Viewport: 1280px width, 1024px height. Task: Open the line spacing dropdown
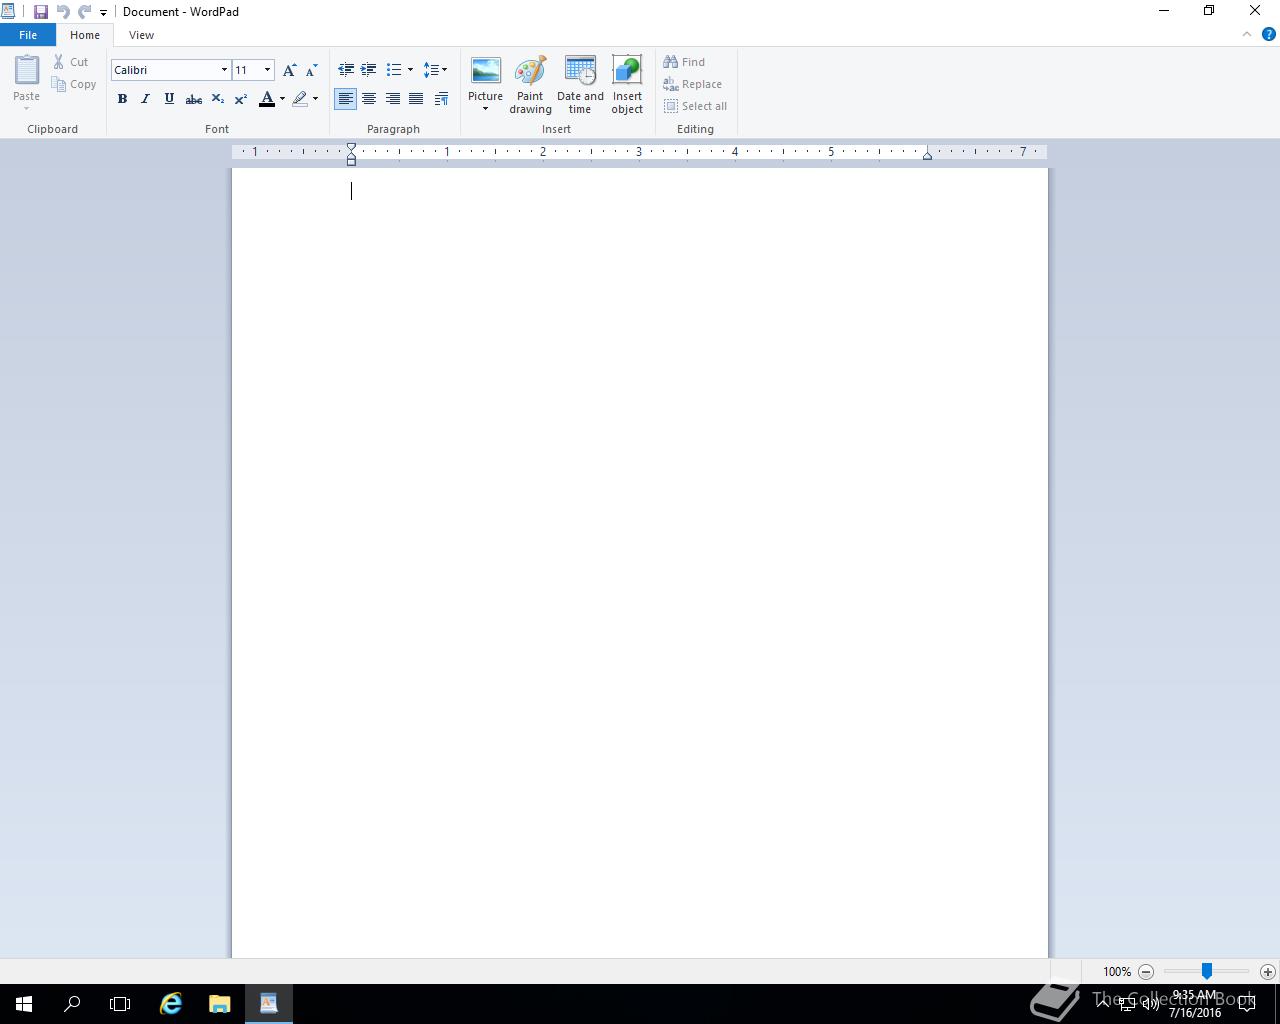[x=435, y=70]
